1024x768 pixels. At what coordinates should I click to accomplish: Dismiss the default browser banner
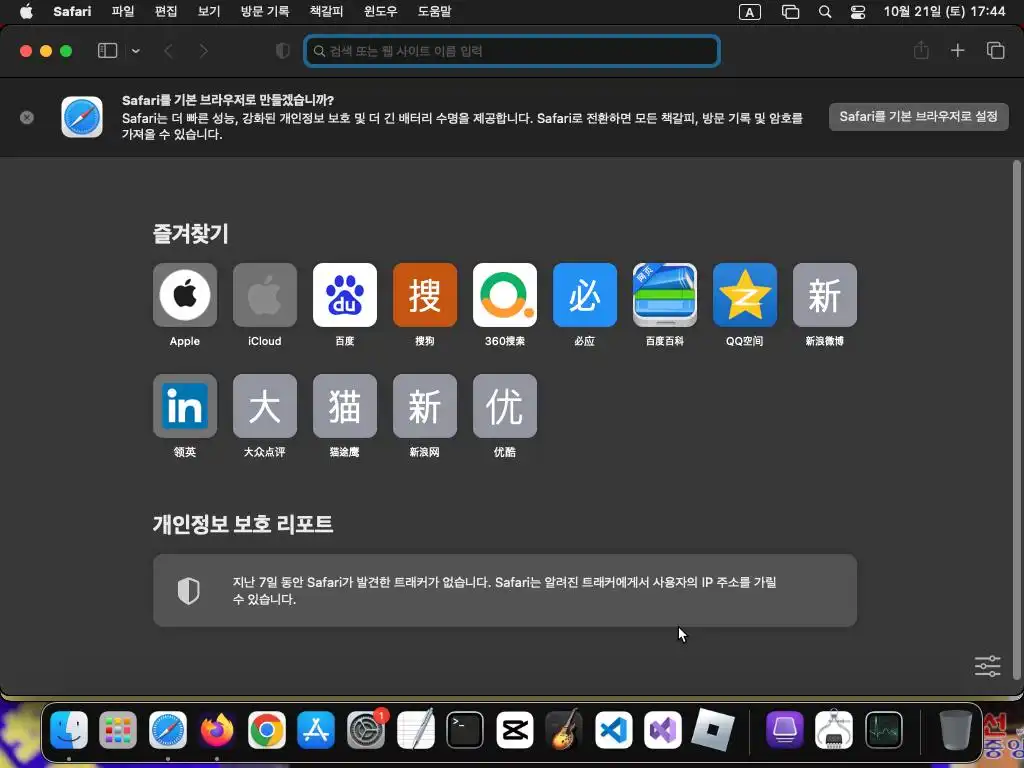pos(27,118)
